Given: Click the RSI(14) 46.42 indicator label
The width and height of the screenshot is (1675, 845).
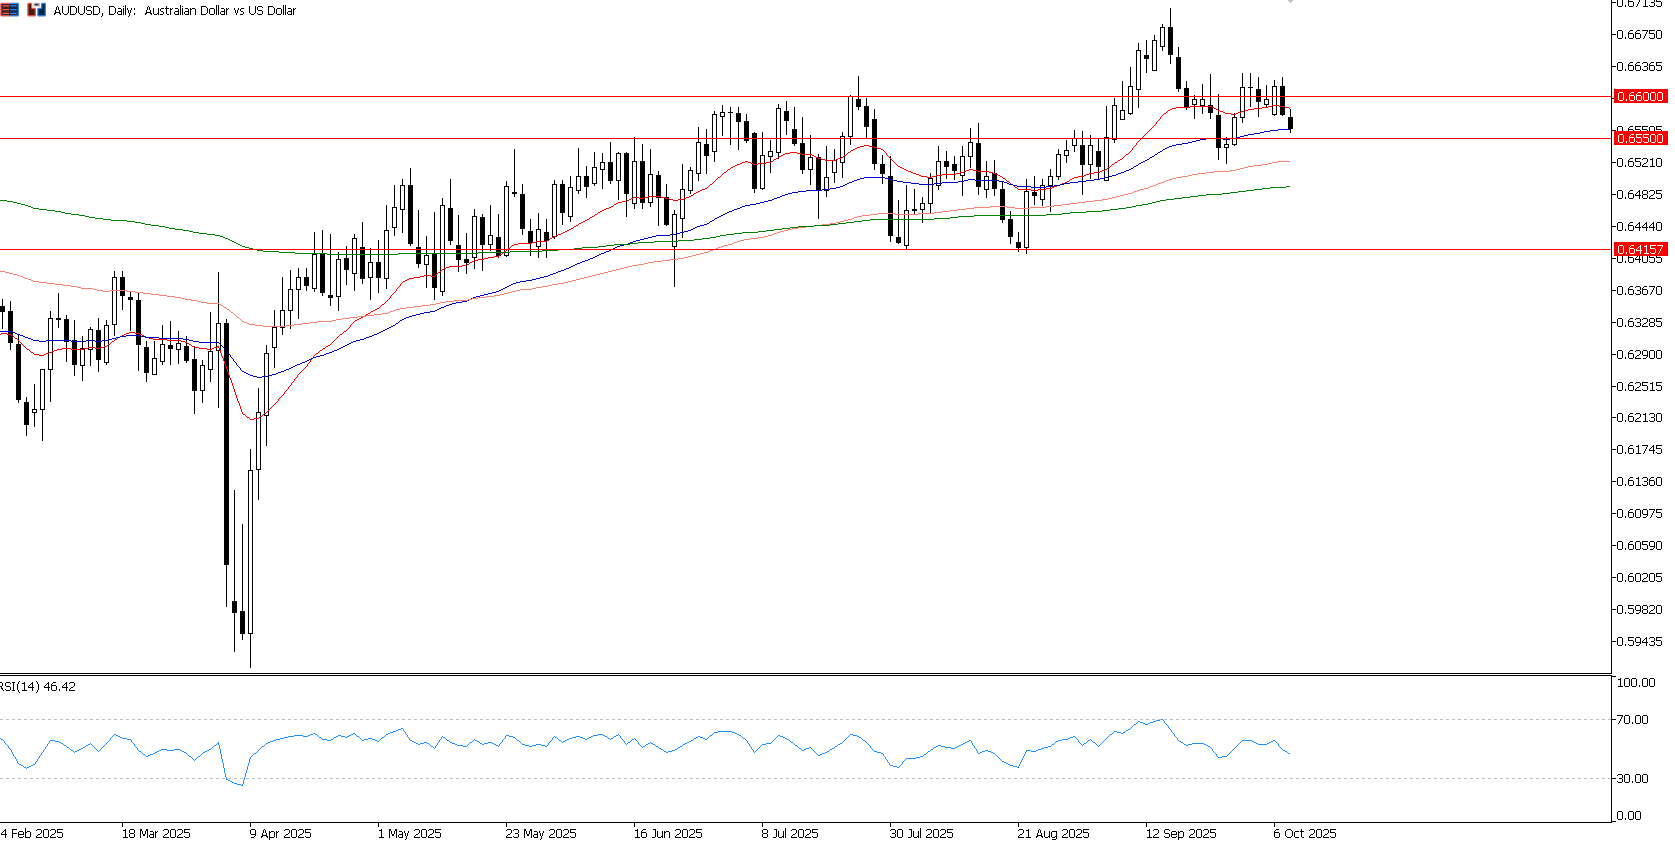Looking at the screenshot, I should pyautogui.click(x=38, y=687).
